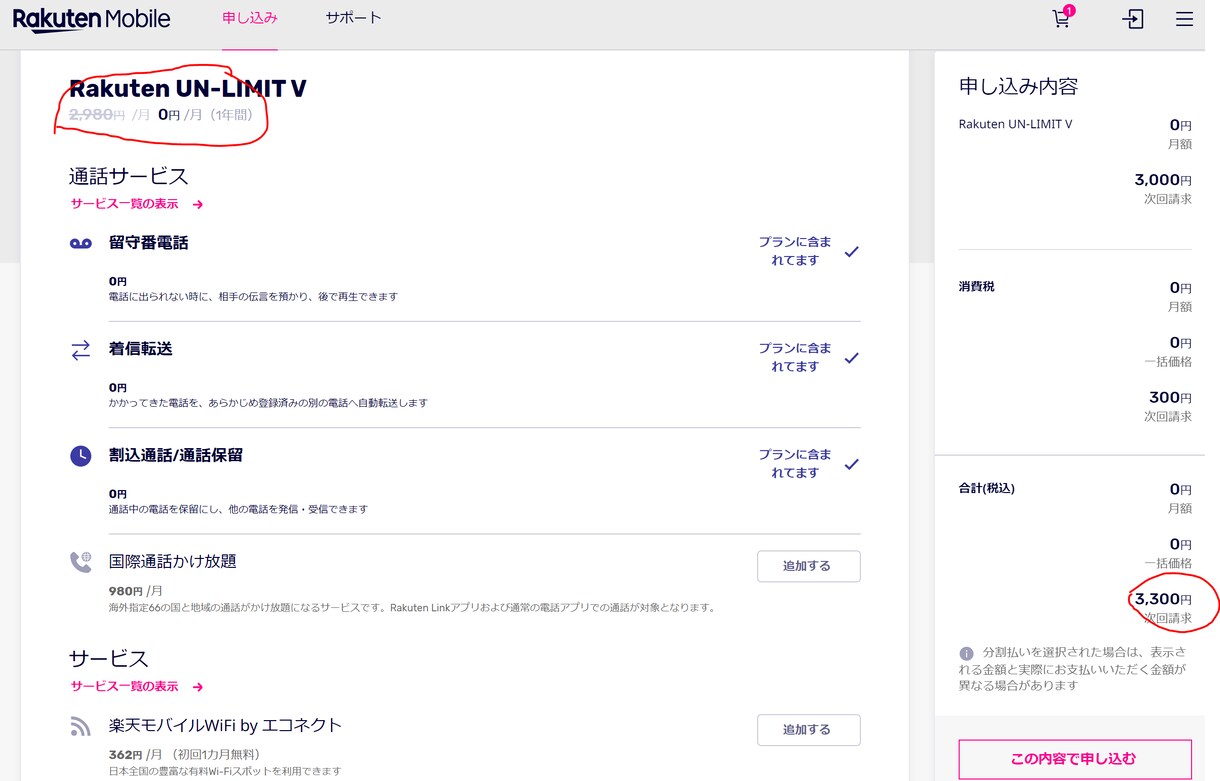The image size is (1220, 781).
Task: Click the 申し込み内容 summary heading
Action: pyautogui.click(x=1018, y=87)
